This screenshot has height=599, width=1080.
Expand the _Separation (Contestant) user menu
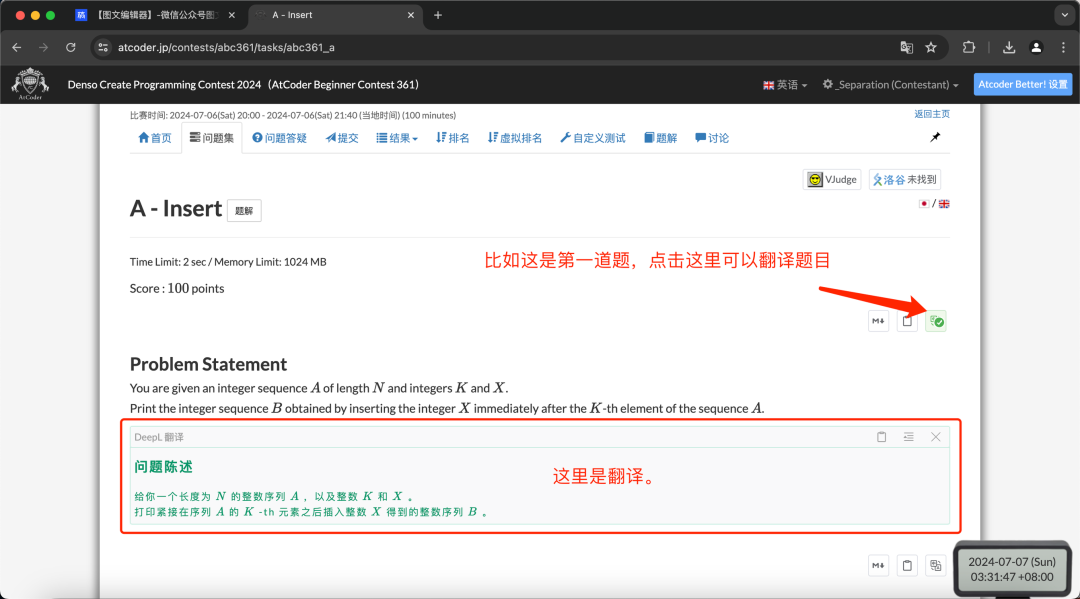click(x=890, y=84)
